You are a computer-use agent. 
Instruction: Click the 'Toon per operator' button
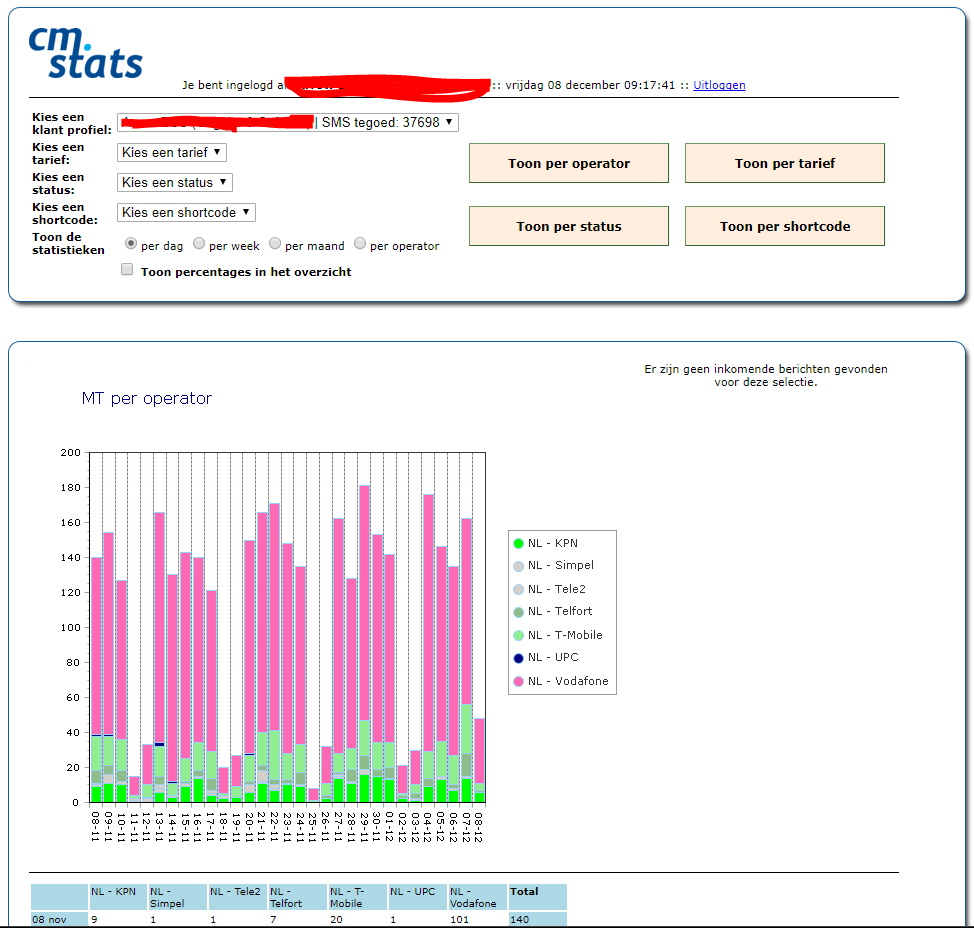[x=569, y=163]
